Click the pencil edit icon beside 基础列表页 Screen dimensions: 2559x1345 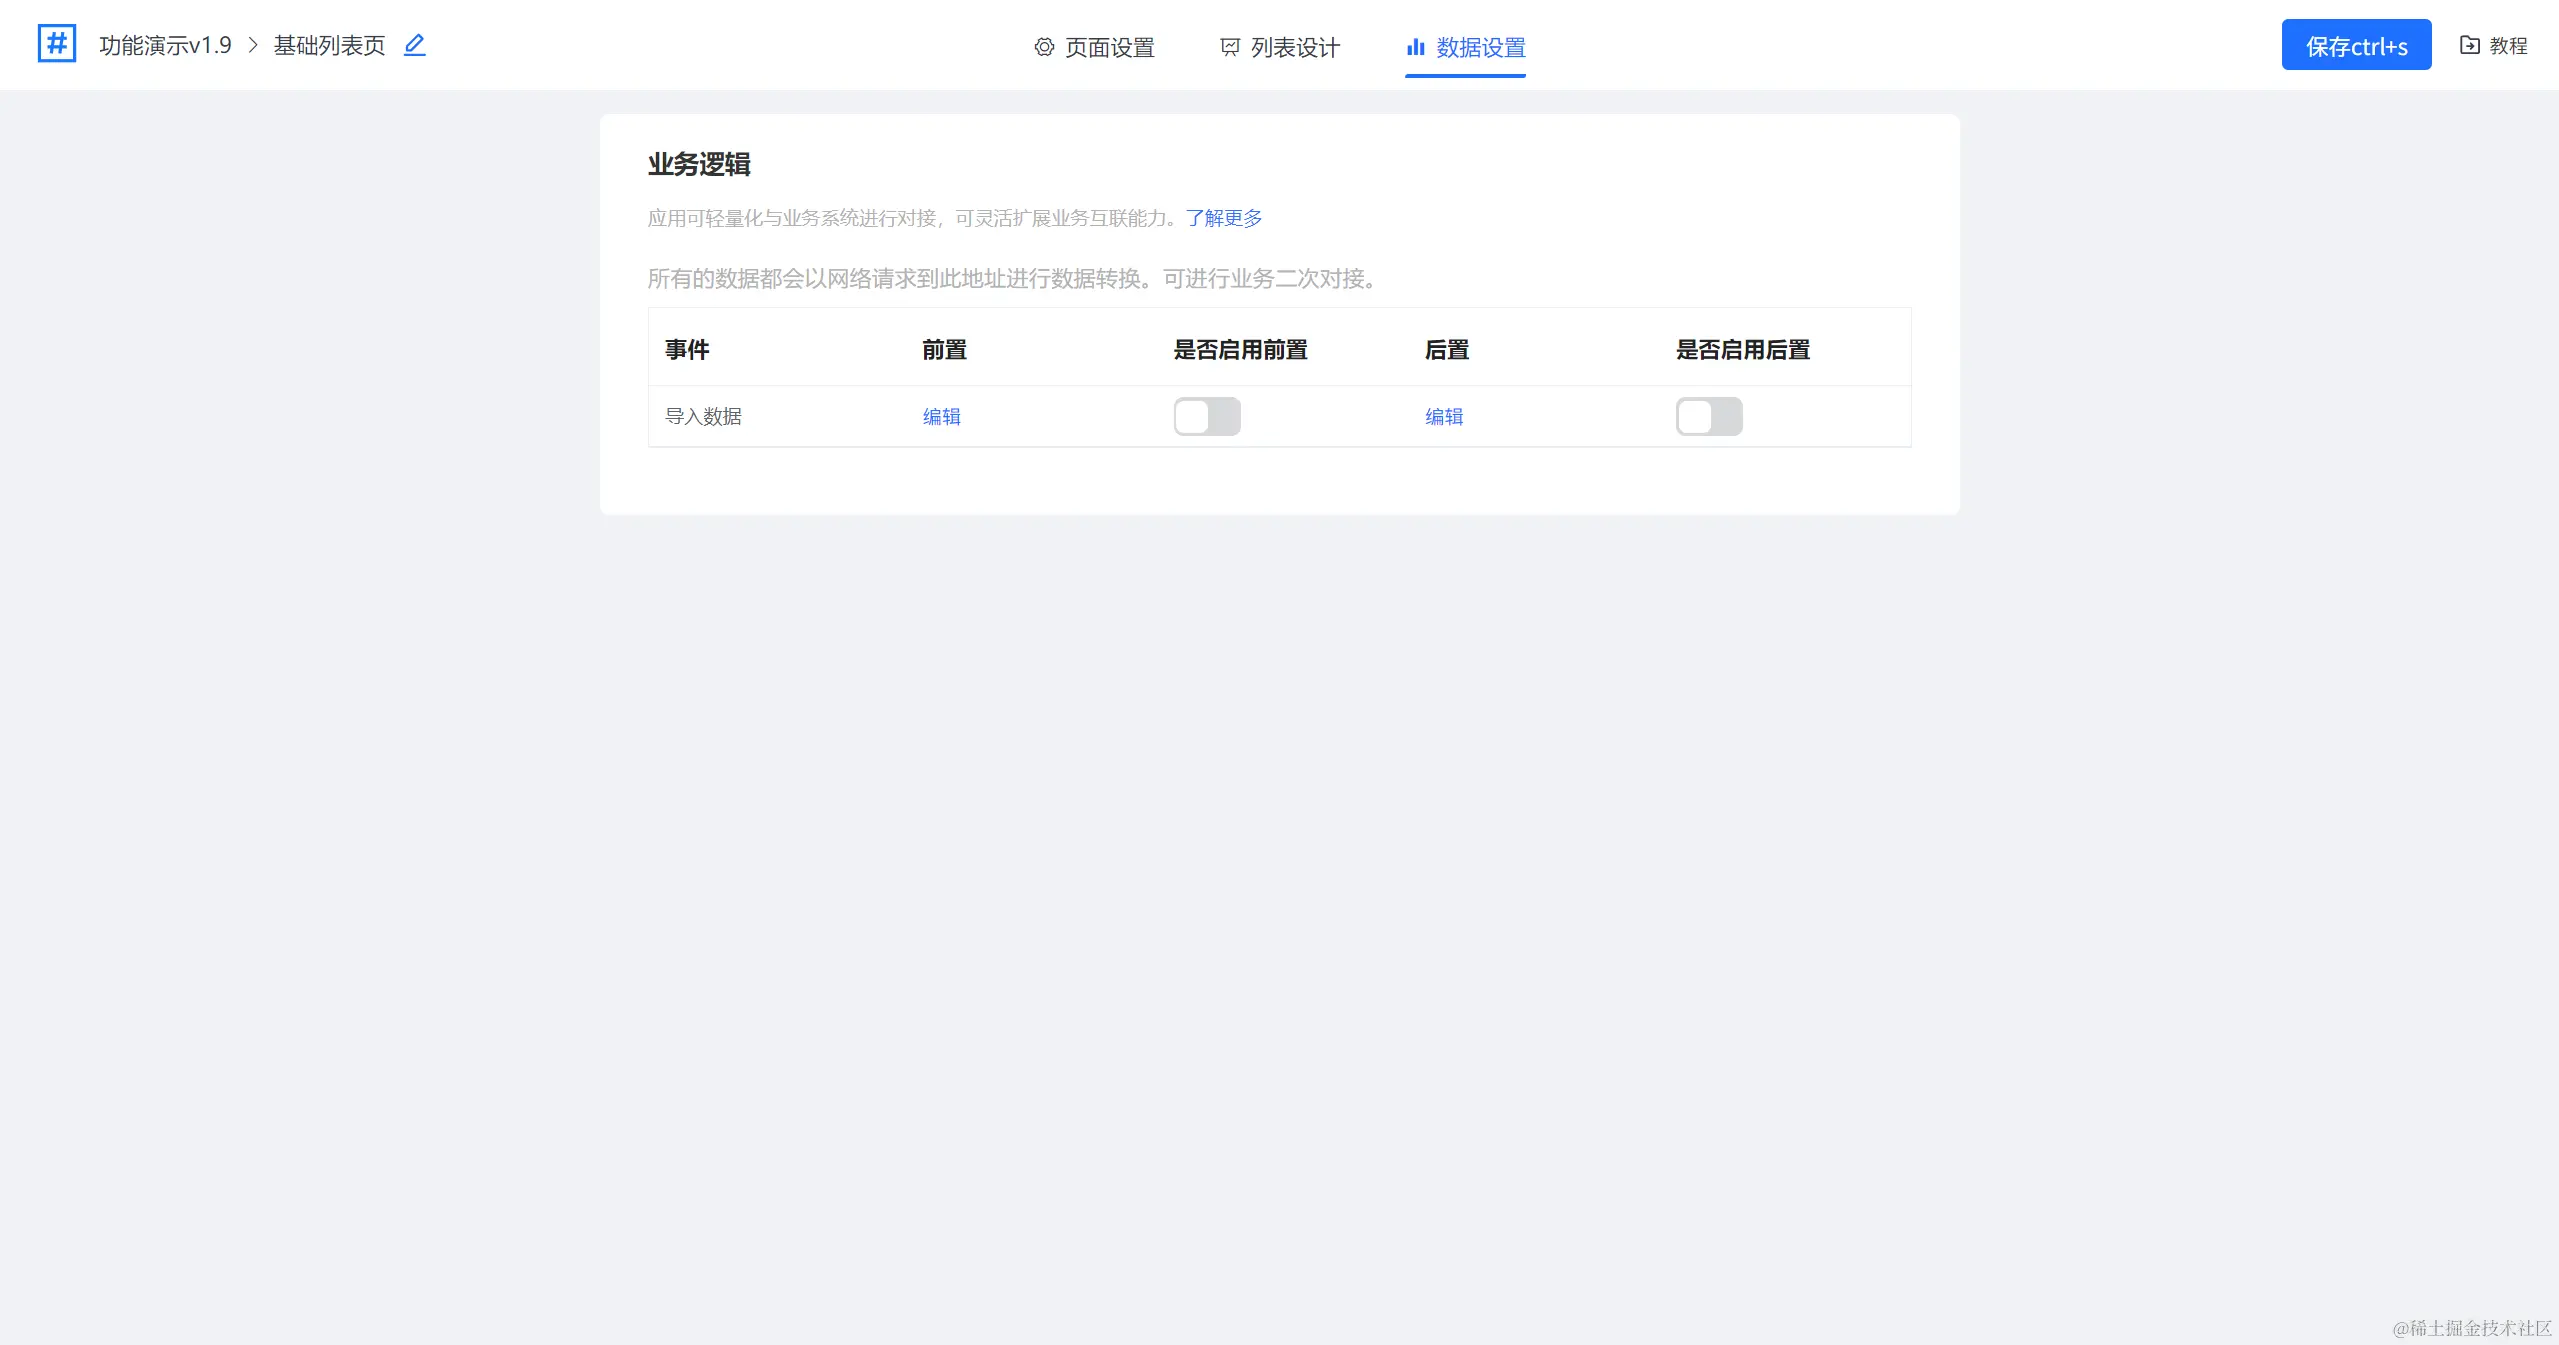(x=414, y=45)
